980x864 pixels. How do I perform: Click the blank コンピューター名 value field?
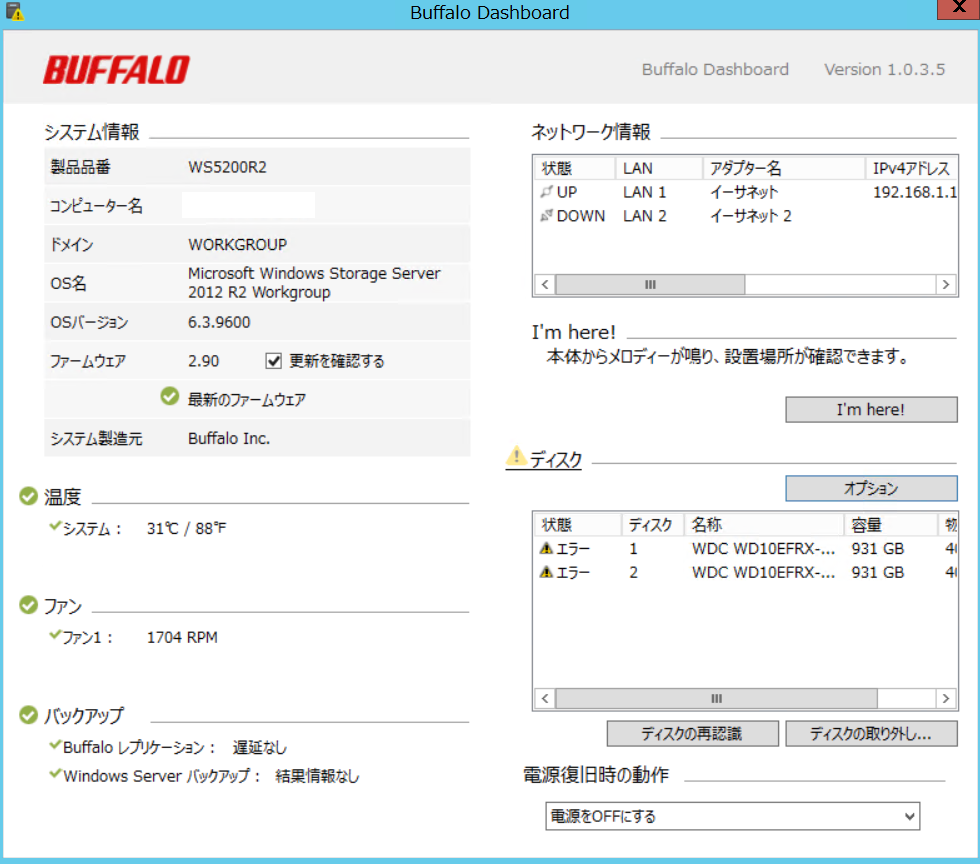[x=248, y=205]
